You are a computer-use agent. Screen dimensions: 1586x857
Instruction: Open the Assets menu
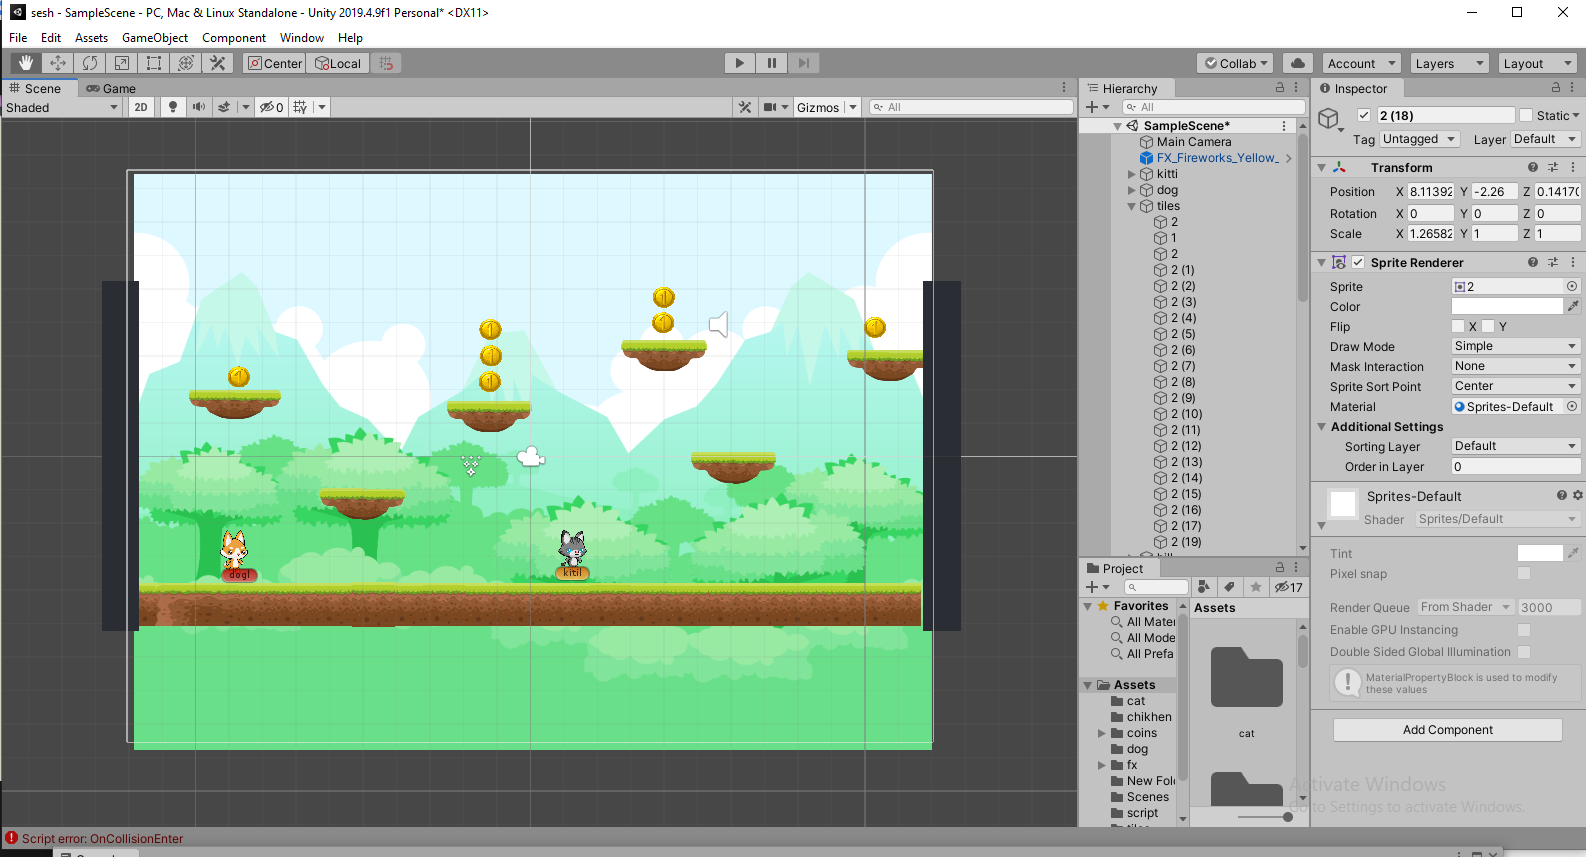(91, 37)
